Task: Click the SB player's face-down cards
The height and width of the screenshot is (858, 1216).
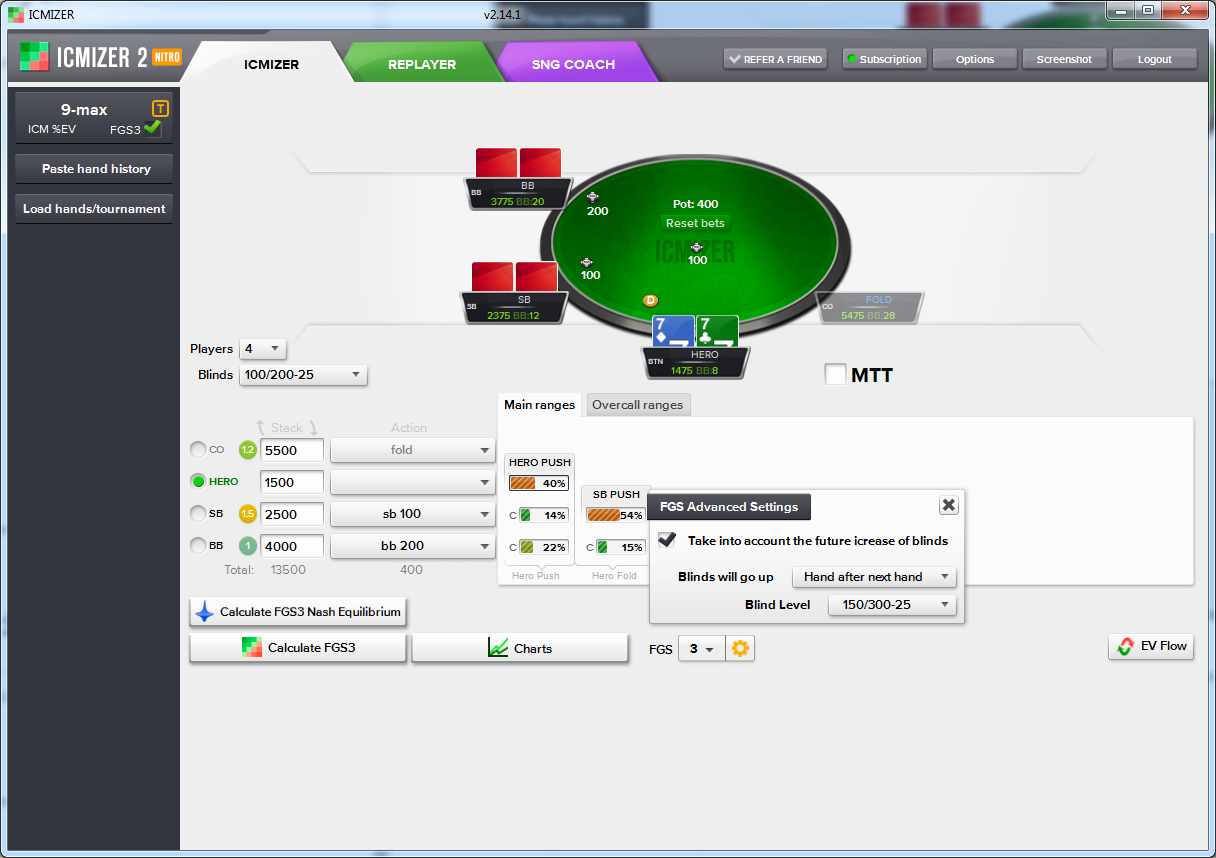Action: (x=515, y=277)
